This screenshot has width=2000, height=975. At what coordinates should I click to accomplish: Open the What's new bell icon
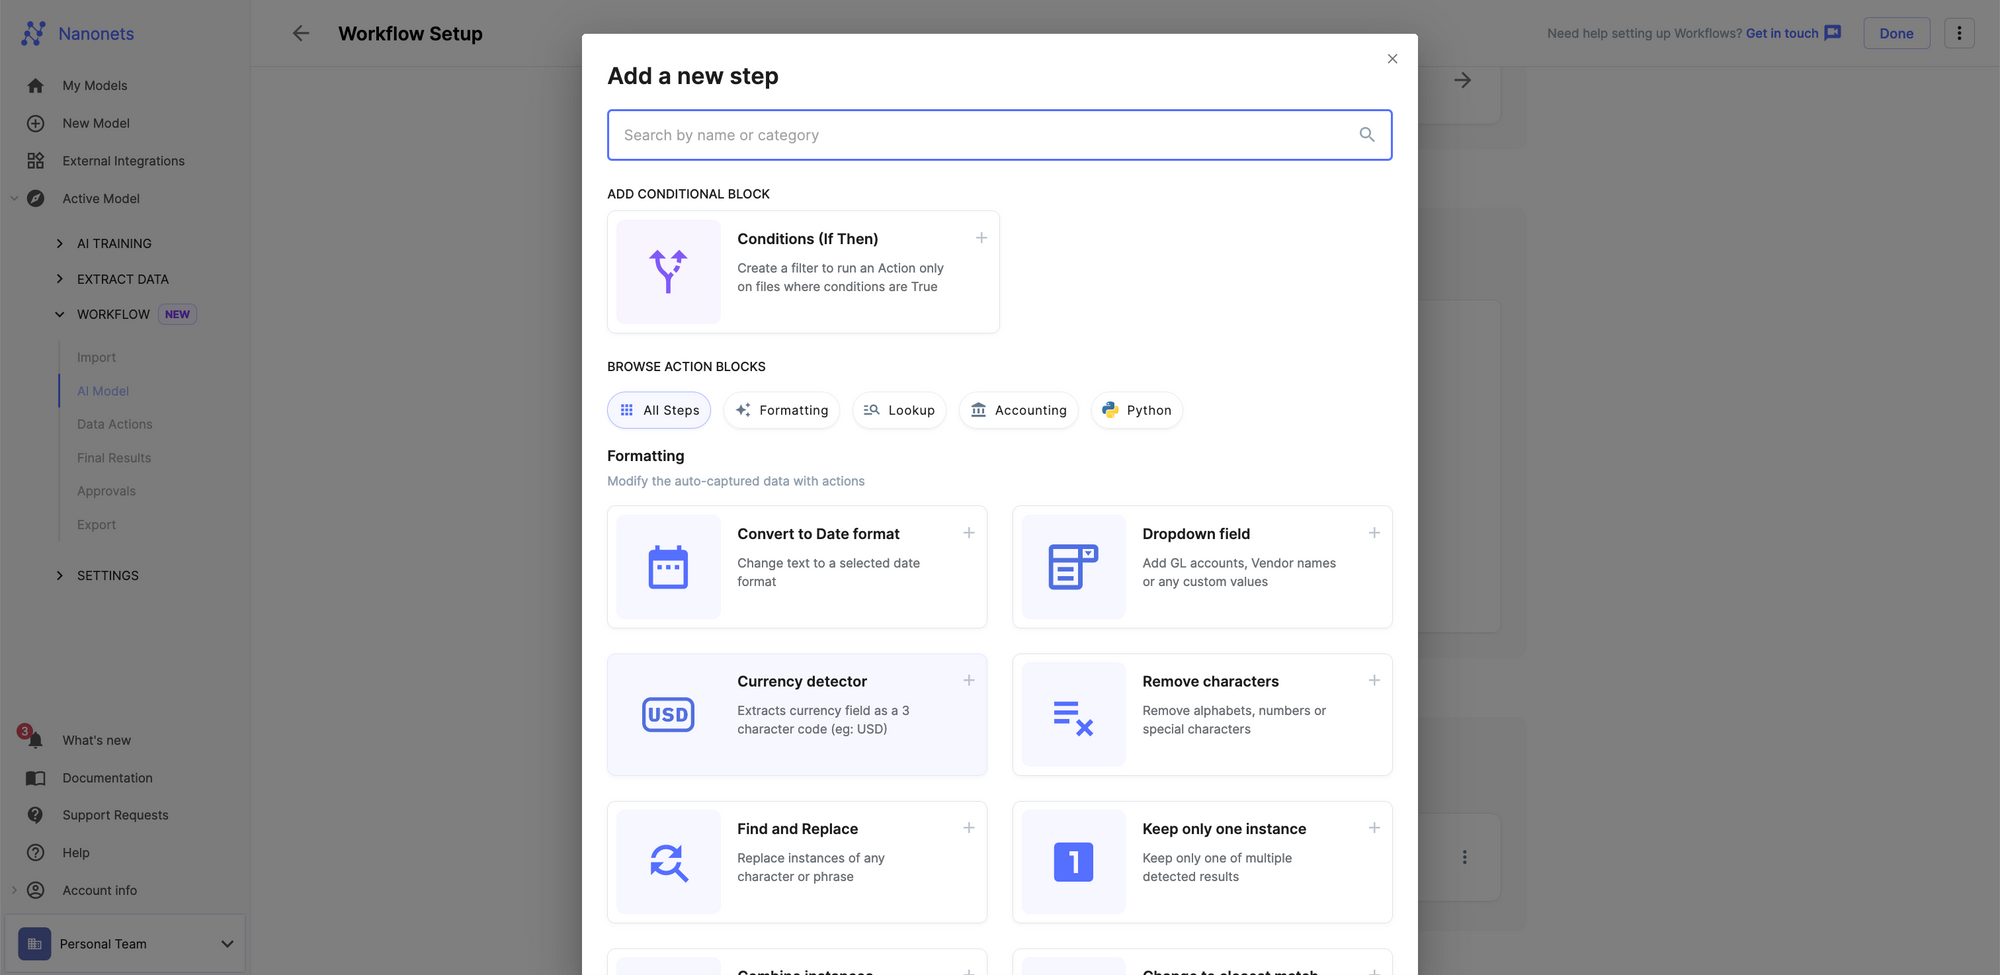[35, 740]
